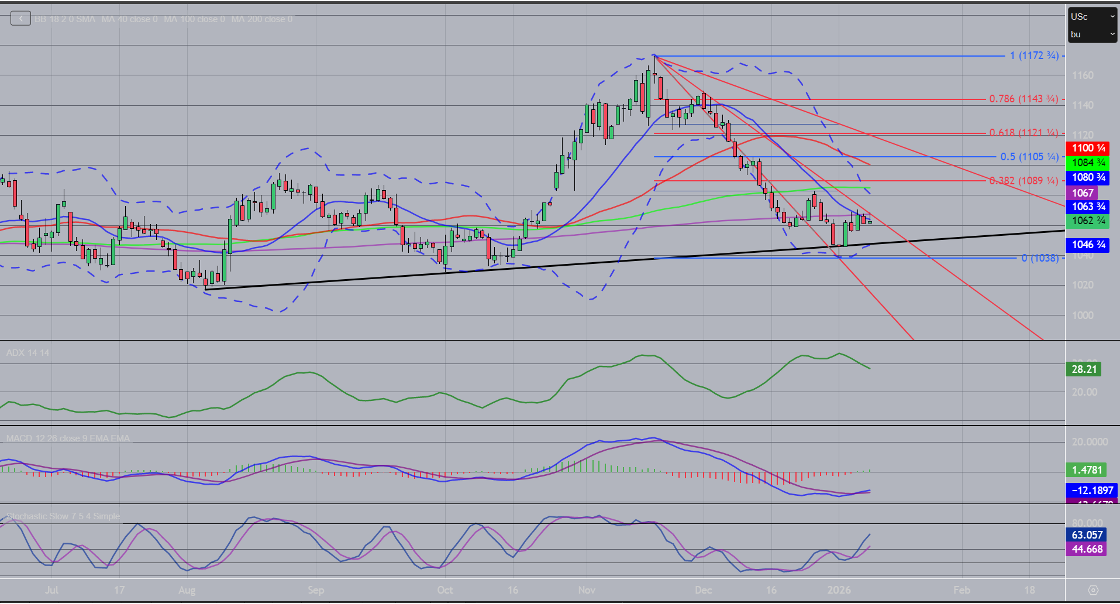Click the Stochastic Slow indicator title
Viewport: 1120px width, 604px height.
click(x=63, y=516)
